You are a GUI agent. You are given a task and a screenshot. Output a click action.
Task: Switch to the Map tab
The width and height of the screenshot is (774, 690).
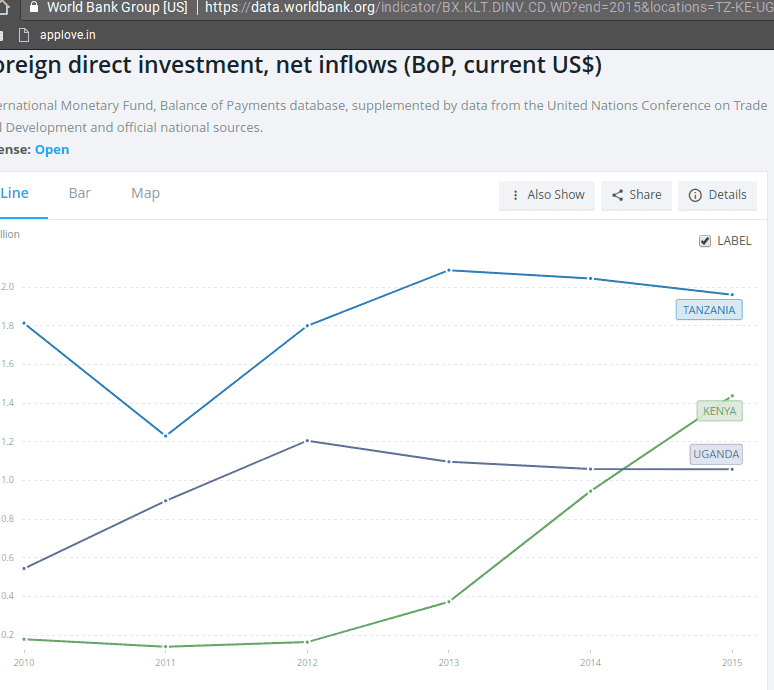pyautogui.click(x=145, y=193)
